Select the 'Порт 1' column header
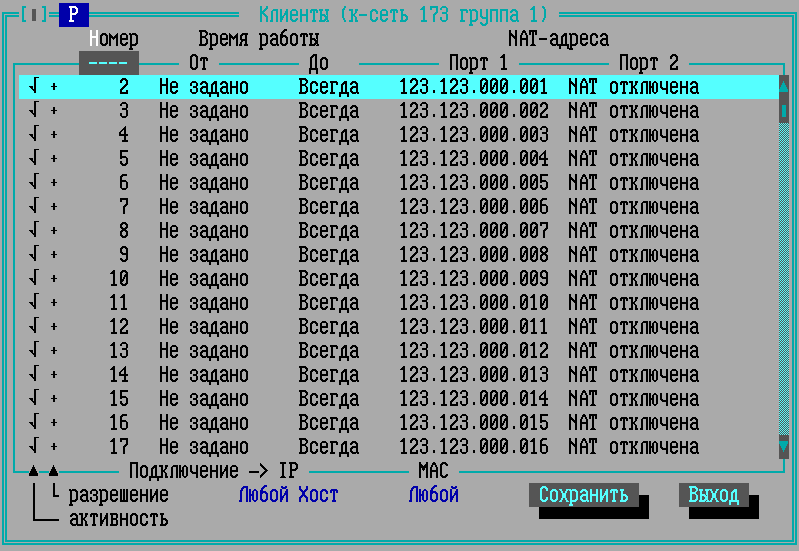Viewport: 799px width, 551px height. click(x=478, y=63)
